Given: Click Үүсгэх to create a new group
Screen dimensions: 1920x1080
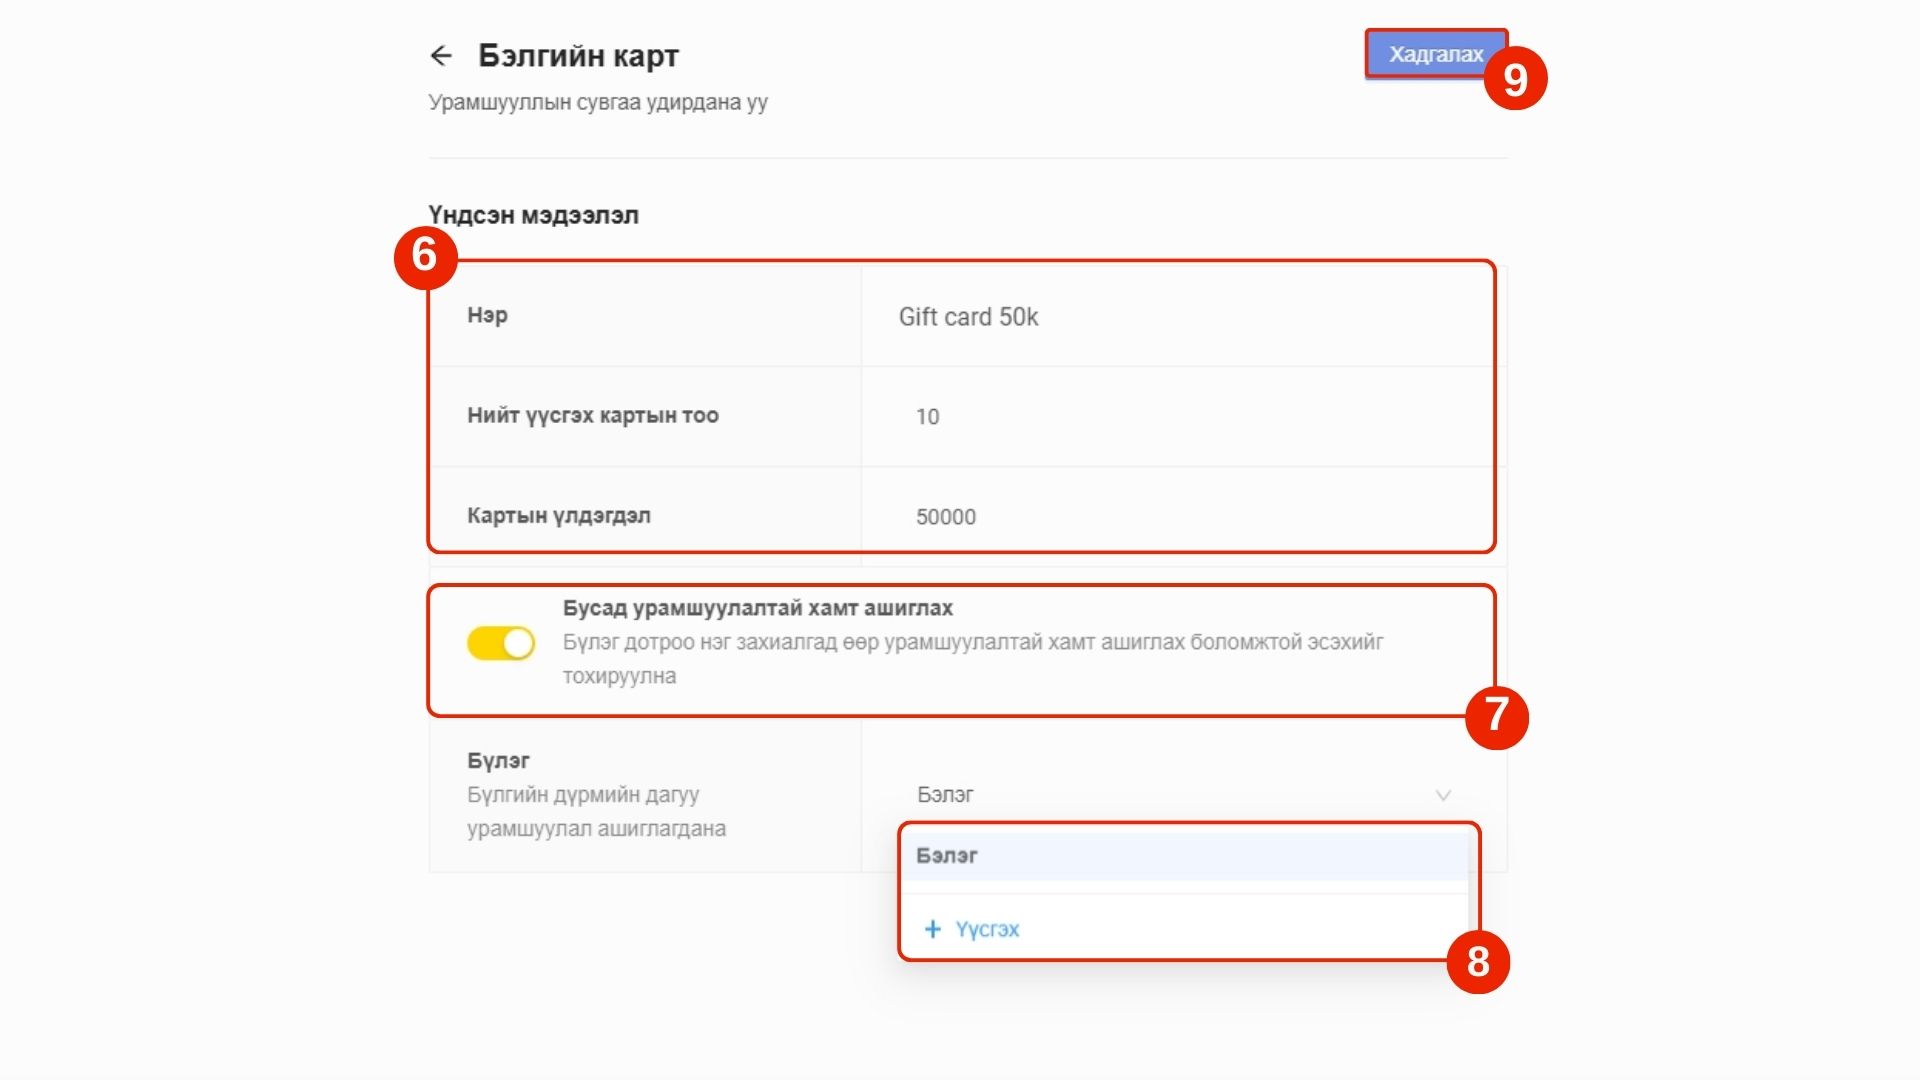Looking at the screenshot, I should [987, 929].
